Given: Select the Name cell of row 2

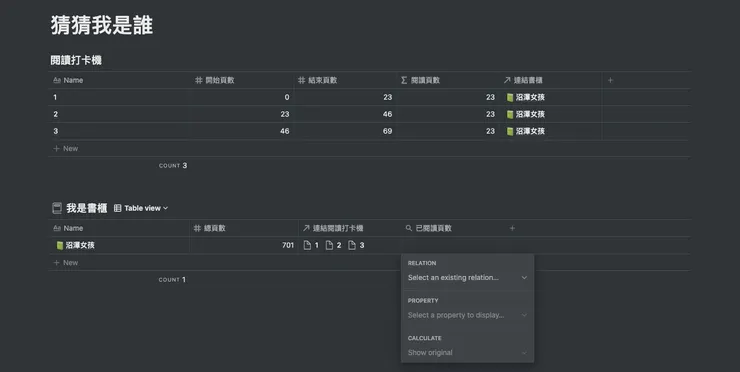Looking at the screenshot, I should 119,114.
